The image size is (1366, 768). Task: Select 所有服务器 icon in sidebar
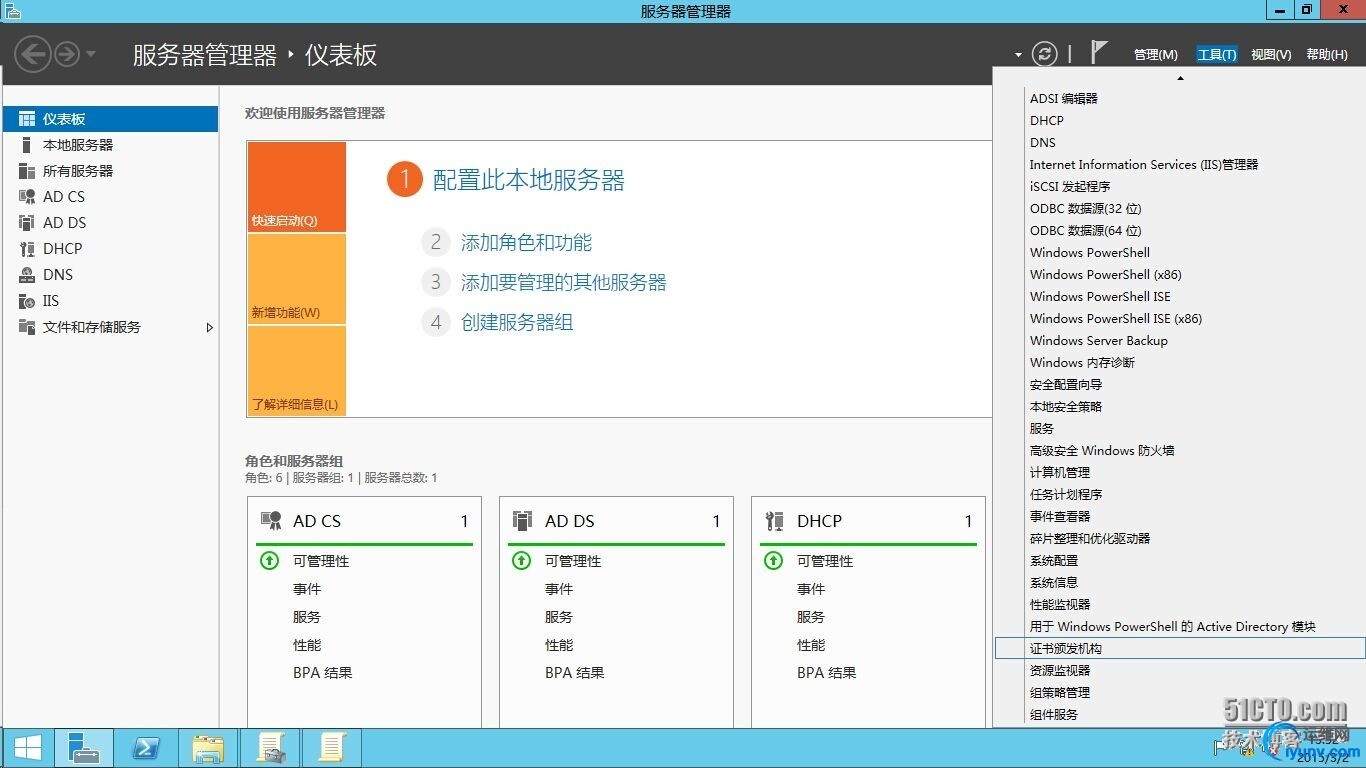(x=27, y=171)
